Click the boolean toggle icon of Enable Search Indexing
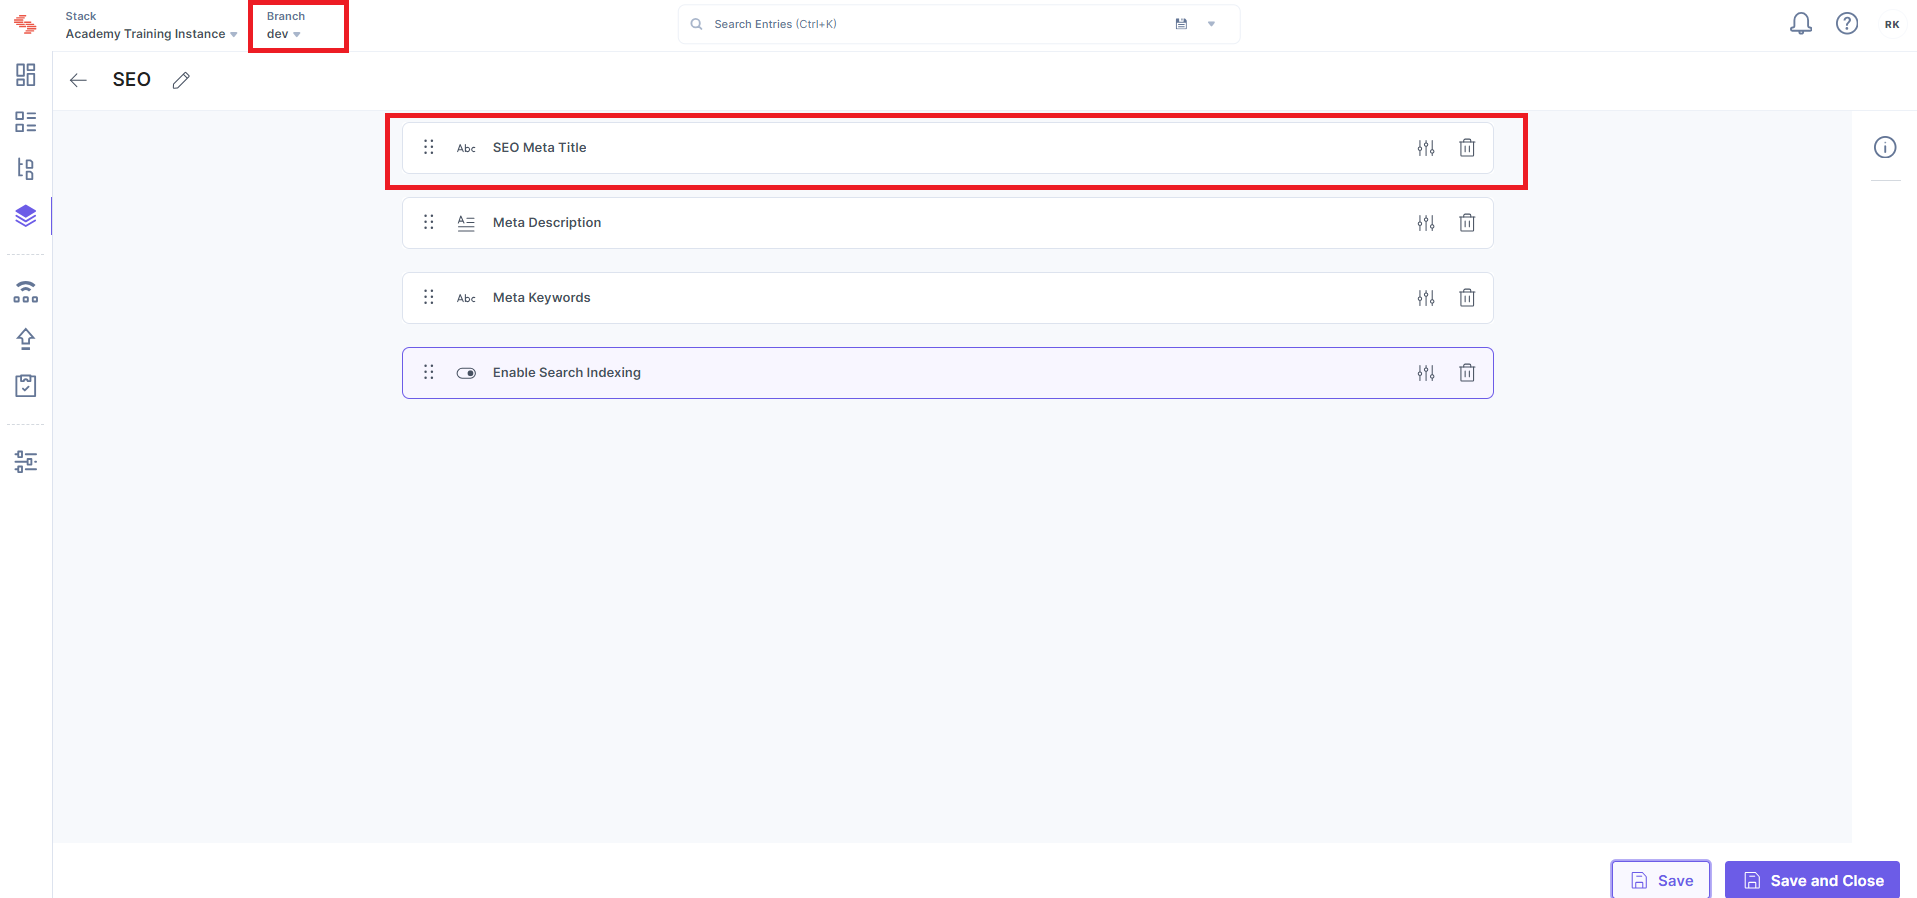The width and height of the screenshot is (1917, 898). coord(466,373)
